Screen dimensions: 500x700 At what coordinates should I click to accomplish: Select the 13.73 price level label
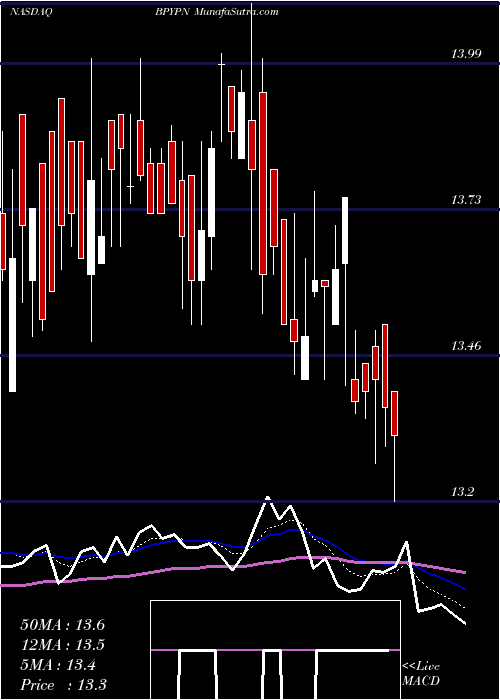click(x=466, y=200)
